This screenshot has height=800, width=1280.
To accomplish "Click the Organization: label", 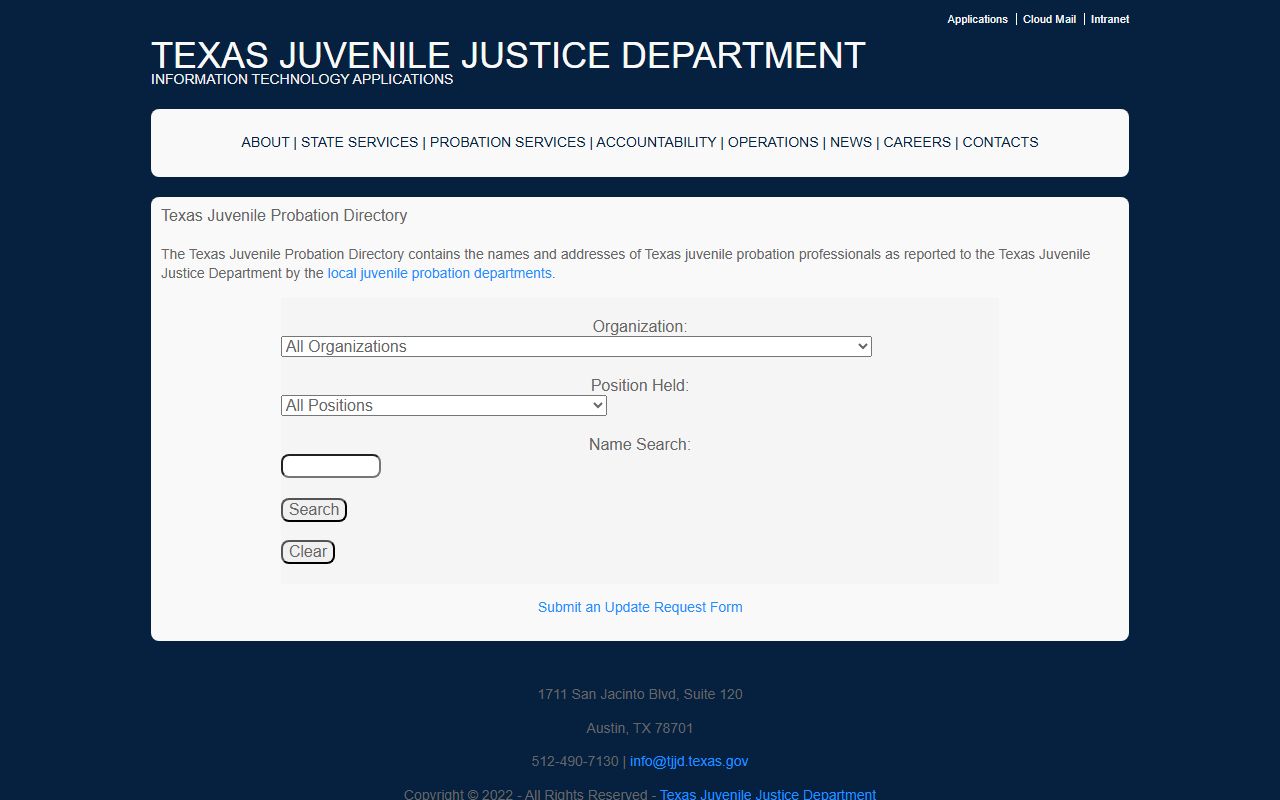I will tap(640, 326).
